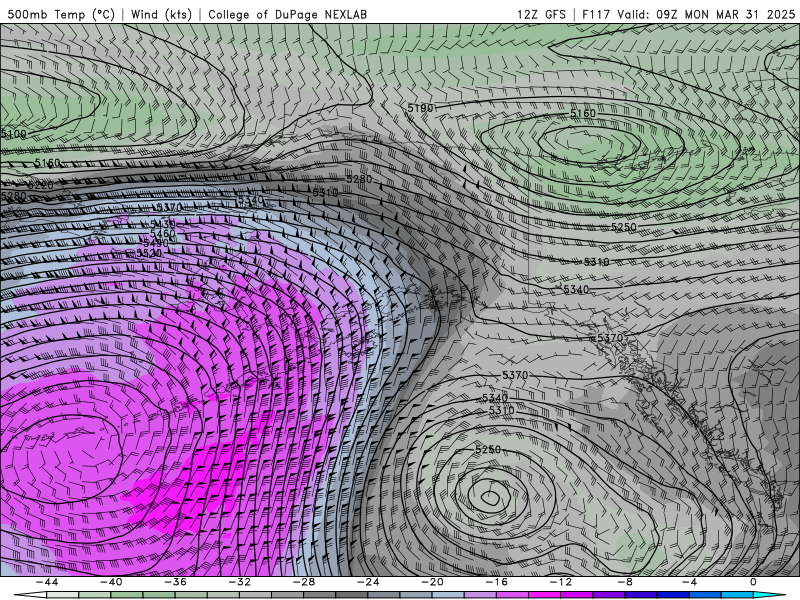Click the -20 colorbar tick label

click(x=432, y=582)
